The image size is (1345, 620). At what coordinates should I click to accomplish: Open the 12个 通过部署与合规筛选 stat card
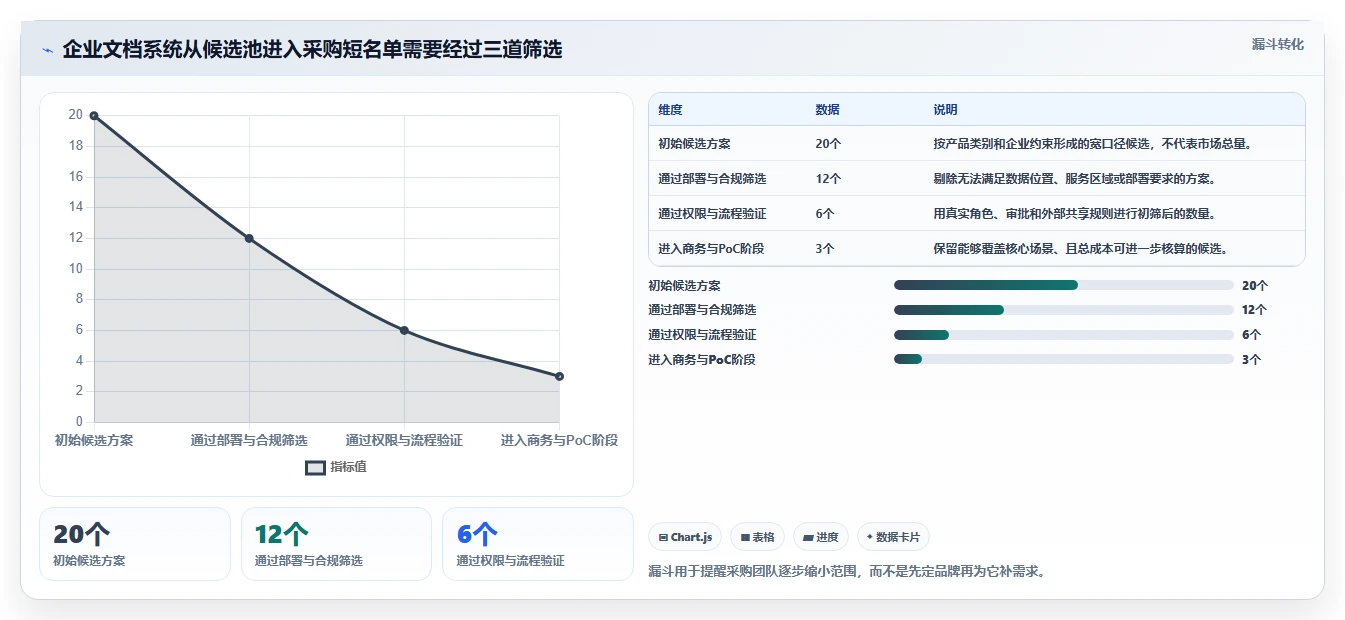point(336,544)
